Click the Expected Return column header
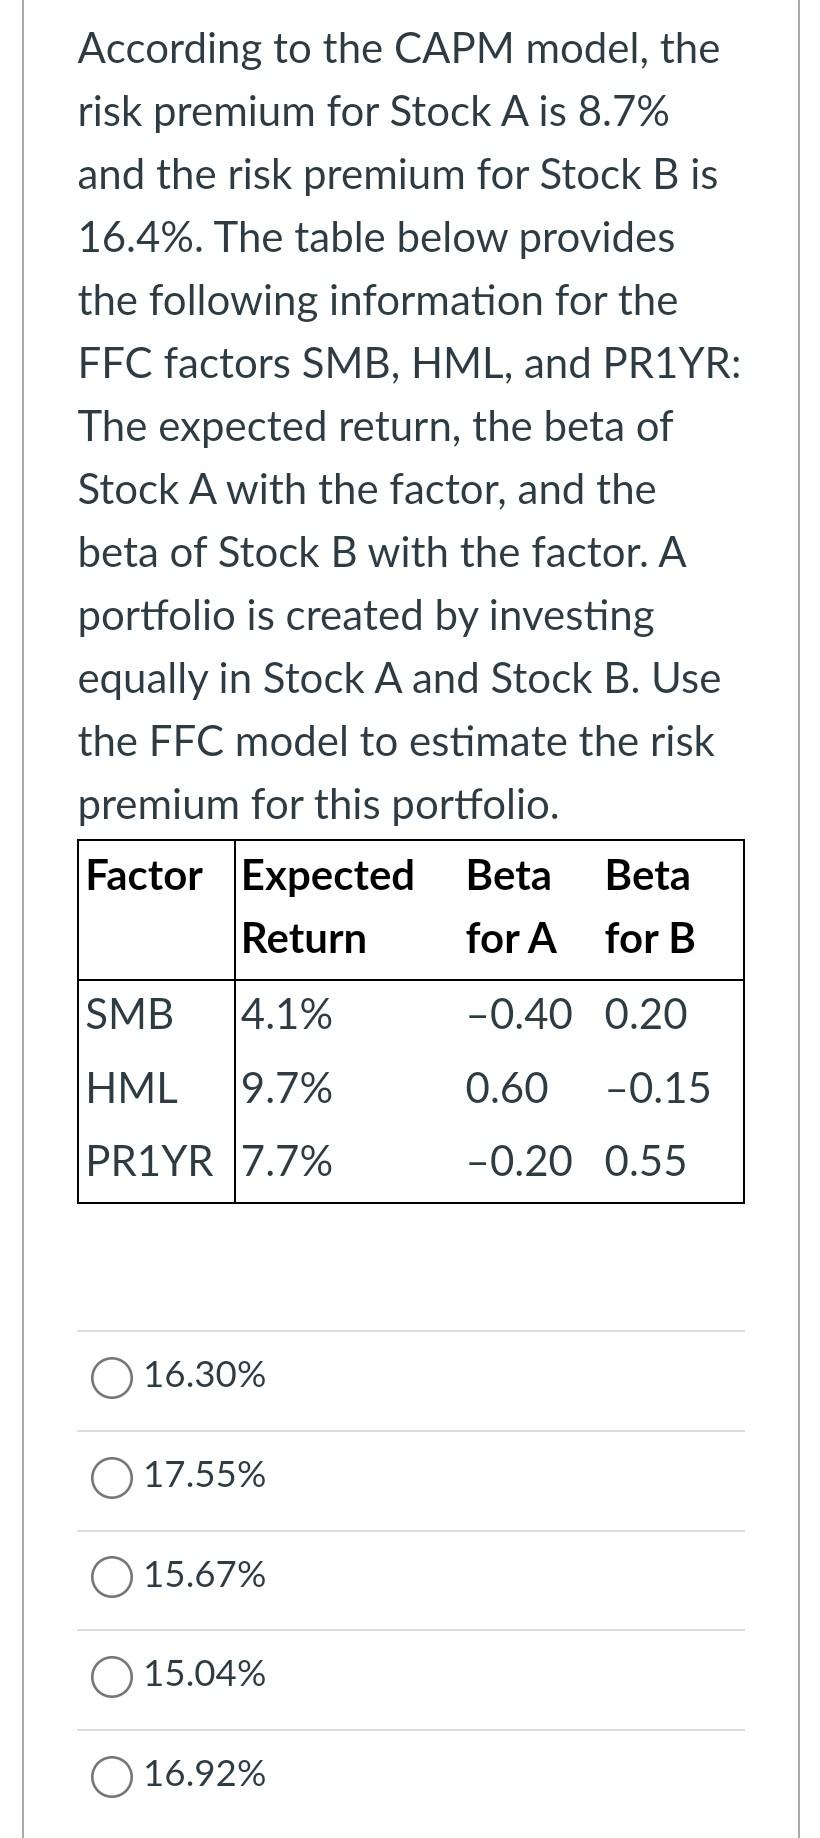 point(327,905)
